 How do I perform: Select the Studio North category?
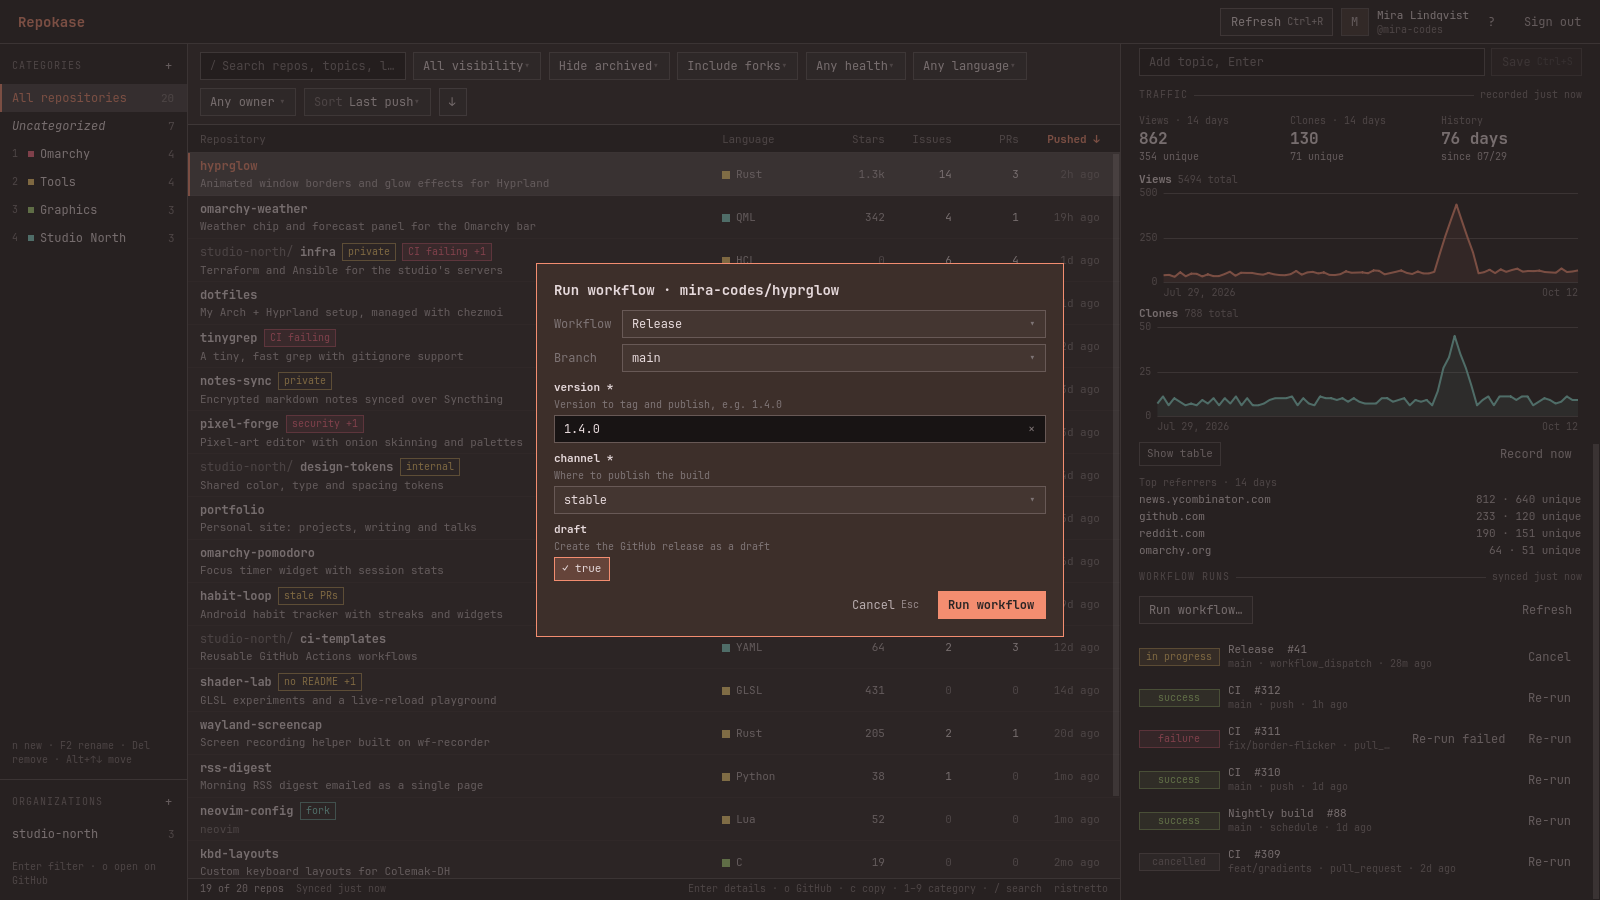tap(94, 238)
